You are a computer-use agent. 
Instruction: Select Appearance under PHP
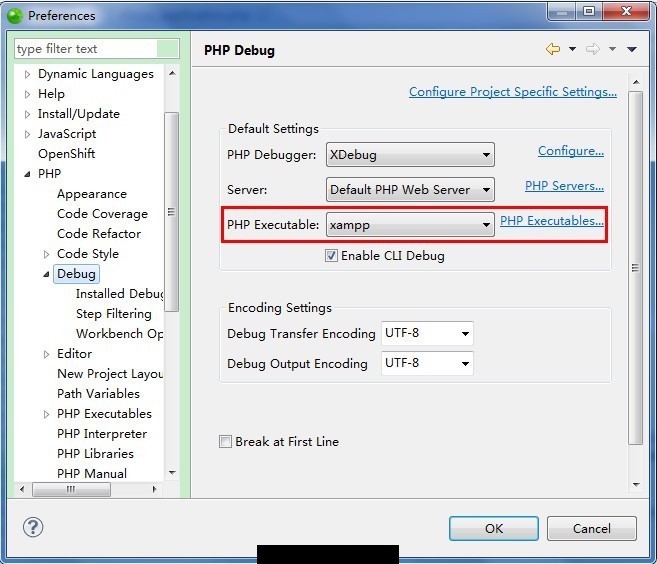point(92,194)
